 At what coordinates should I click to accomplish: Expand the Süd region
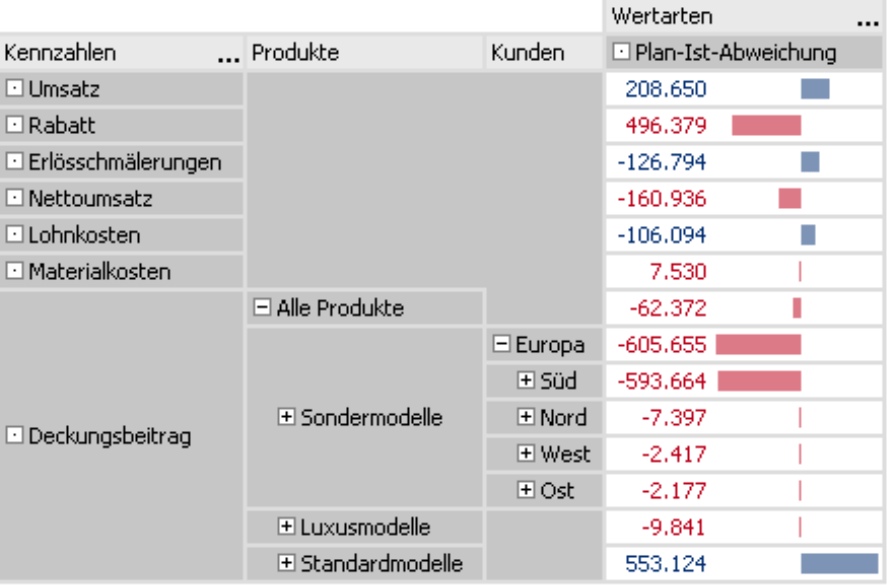[x=526, y=381]
